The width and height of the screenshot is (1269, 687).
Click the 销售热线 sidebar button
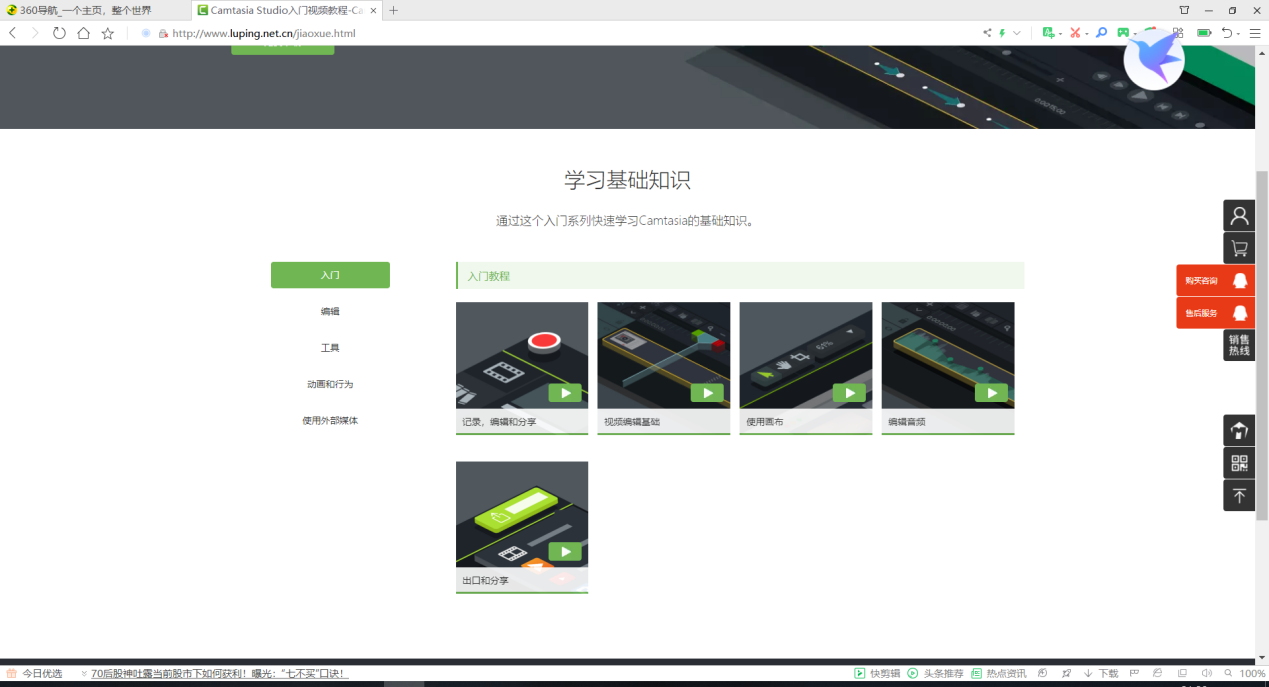click(x=1239, y=345)
